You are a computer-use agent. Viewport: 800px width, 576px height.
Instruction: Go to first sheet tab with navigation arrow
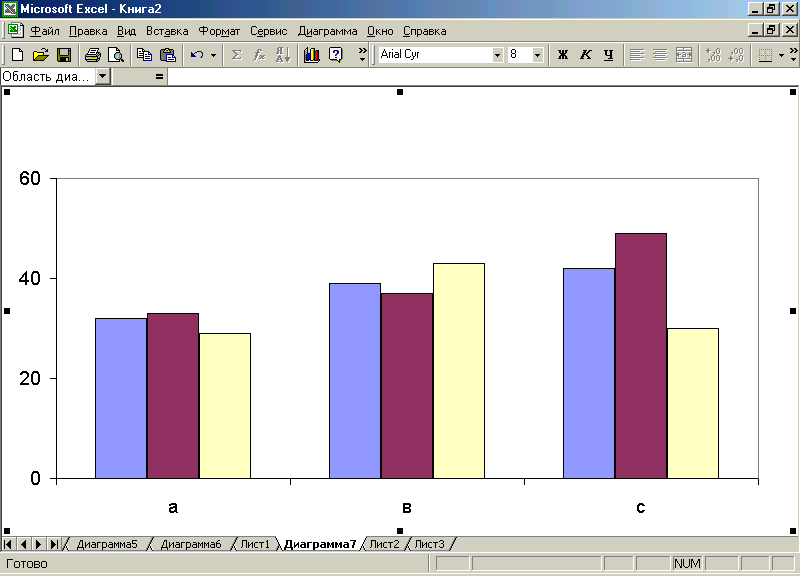click(x=8, y=544)
